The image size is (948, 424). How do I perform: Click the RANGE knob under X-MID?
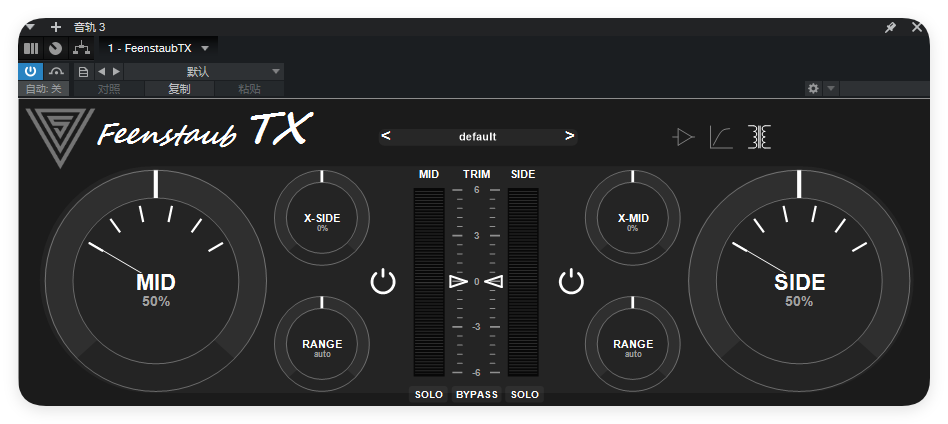pyautogui.click(x=632, y=344)
